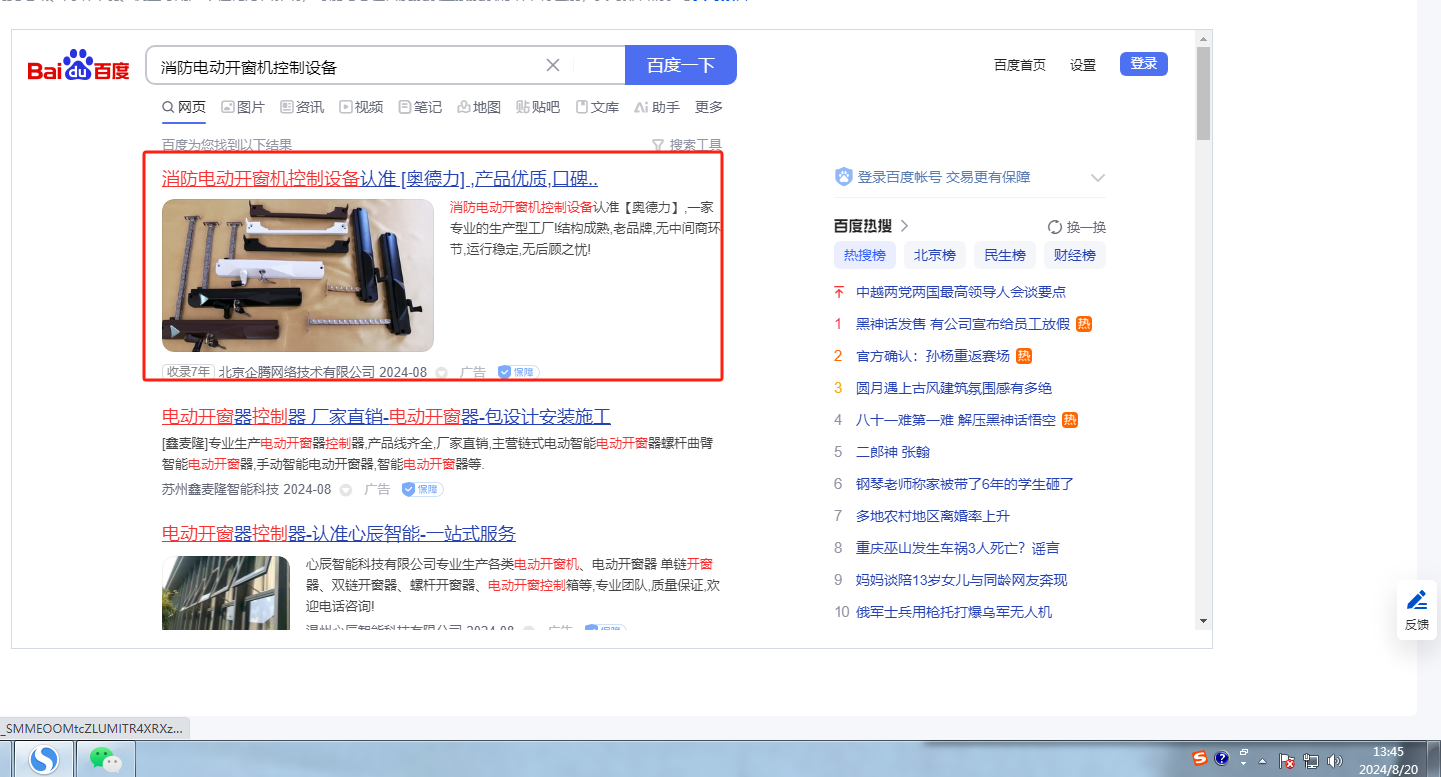Screen dimensions: 1441x777
Task: Click the 收录7年 badge
Action: tap(188, 372)
